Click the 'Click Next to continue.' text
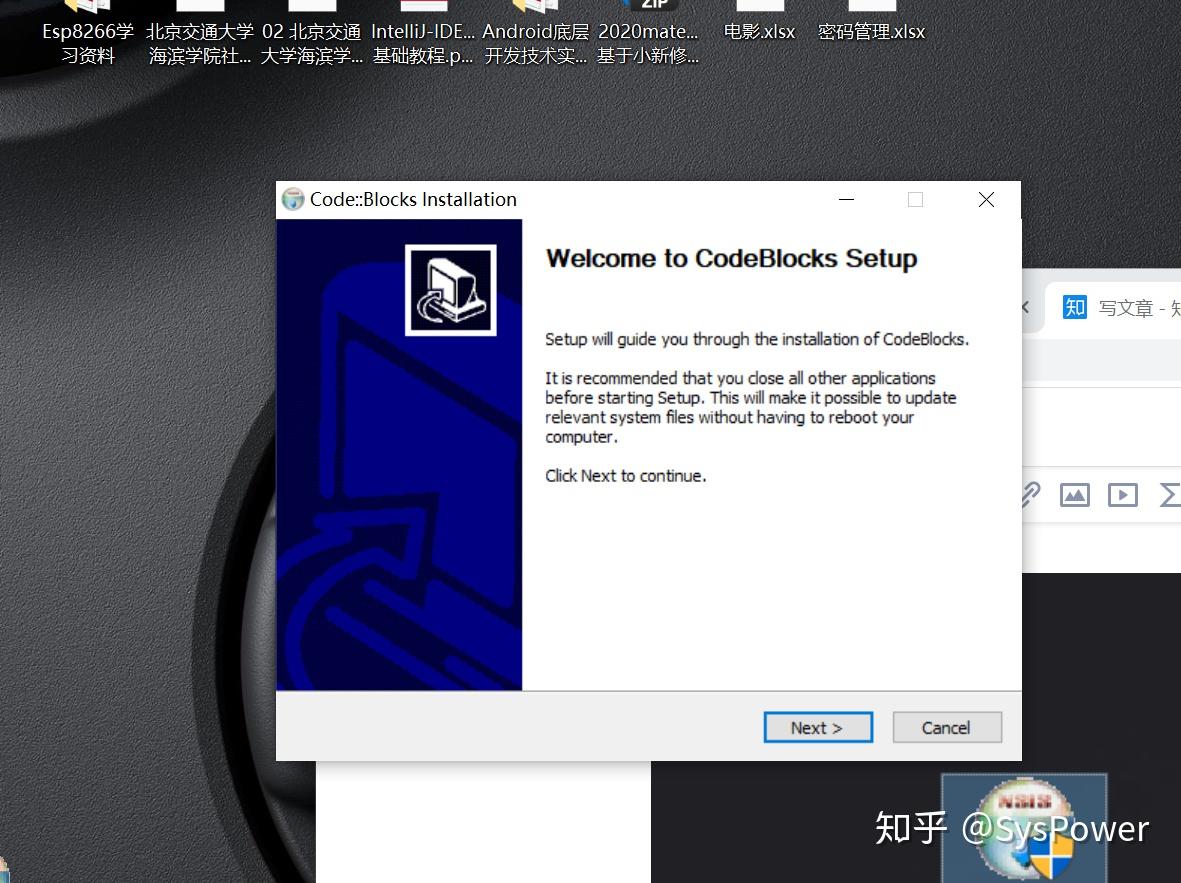Image resolution: width=1181 pixels, height=883 pixels. (625, 475)
